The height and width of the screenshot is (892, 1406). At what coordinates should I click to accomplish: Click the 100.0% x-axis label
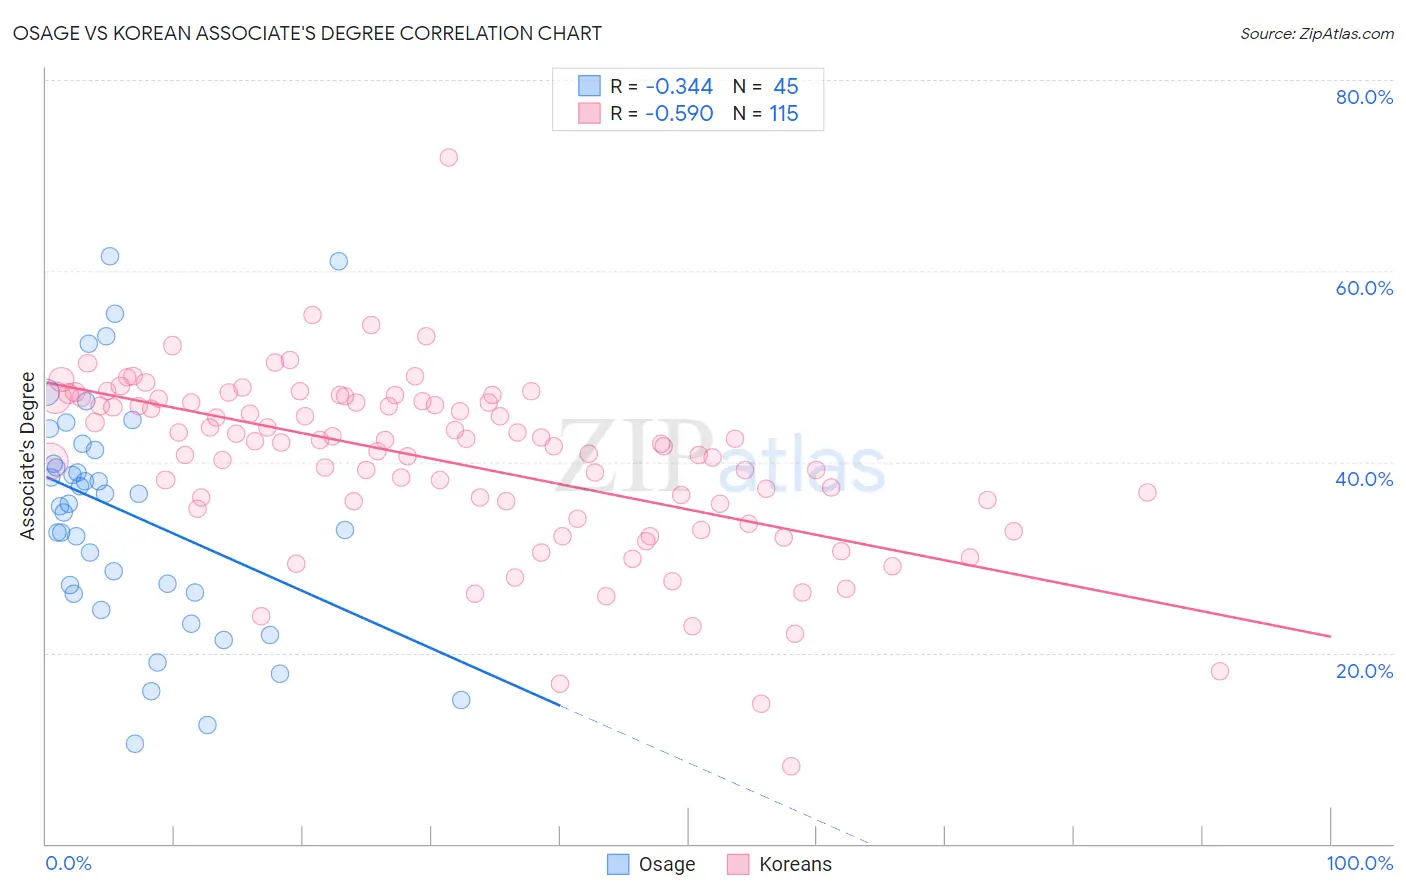(1360, 863)
